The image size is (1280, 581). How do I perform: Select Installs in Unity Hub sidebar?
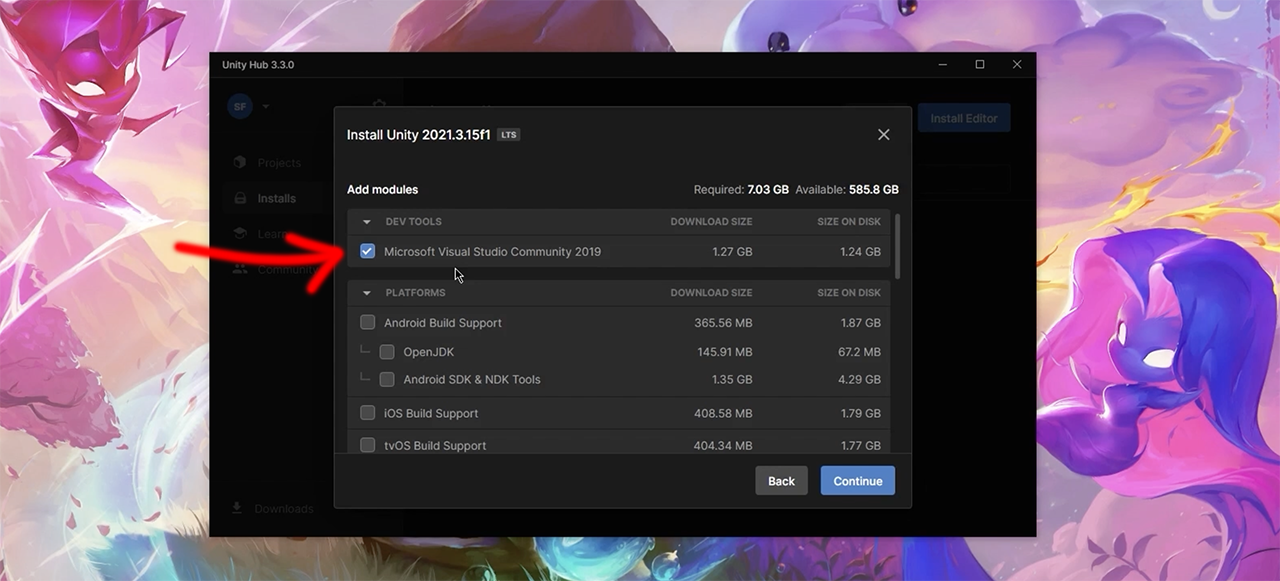click(276, 198)
